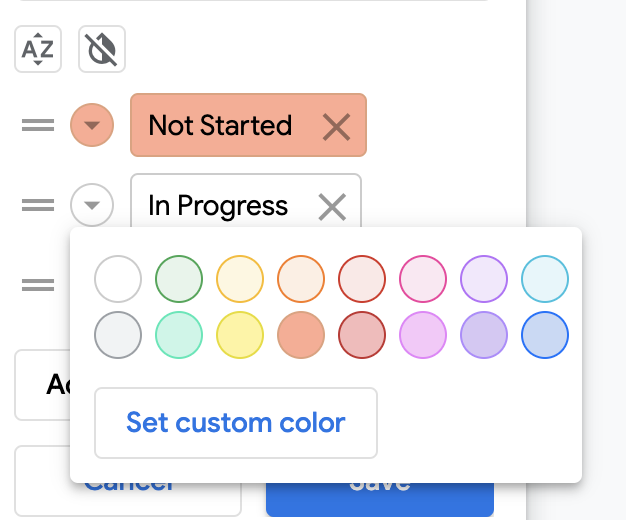
Task: Choose the gray color swatch
Action: point(118,334)
